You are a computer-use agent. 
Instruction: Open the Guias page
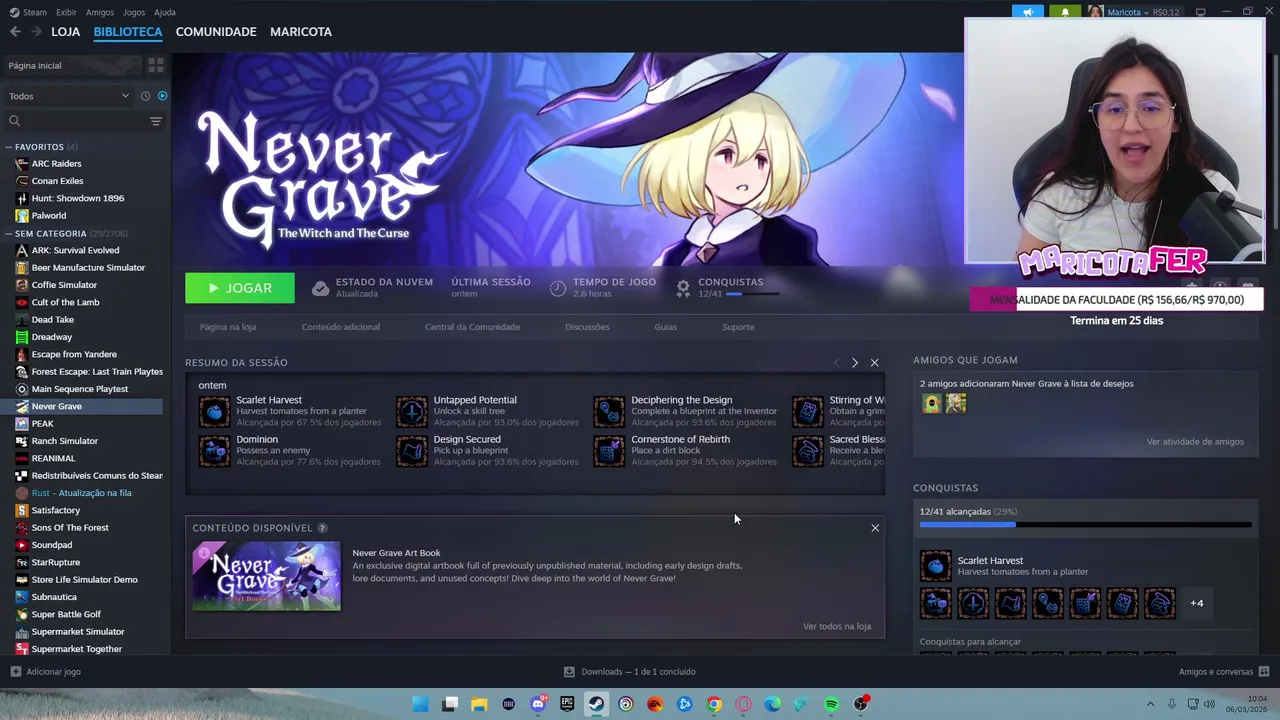(666, 327)
